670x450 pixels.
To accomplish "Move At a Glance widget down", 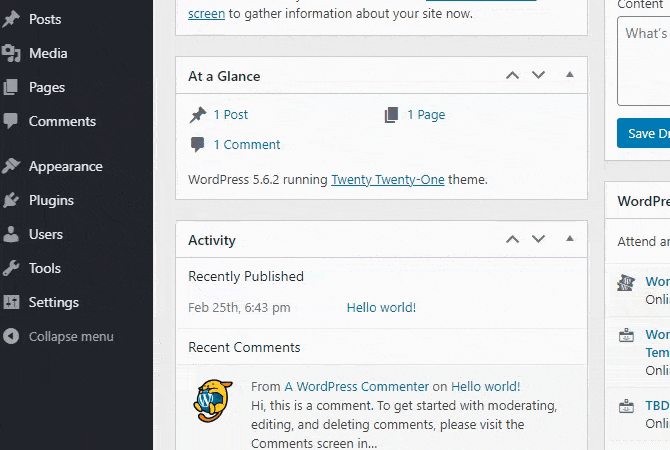I will pyautogui.click(x=538, y=75).
